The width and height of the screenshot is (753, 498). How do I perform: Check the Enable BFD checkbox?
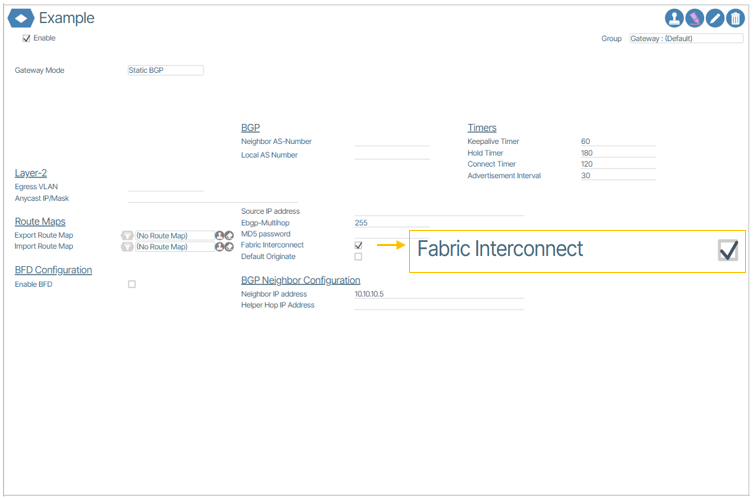(x=132, y=285)
